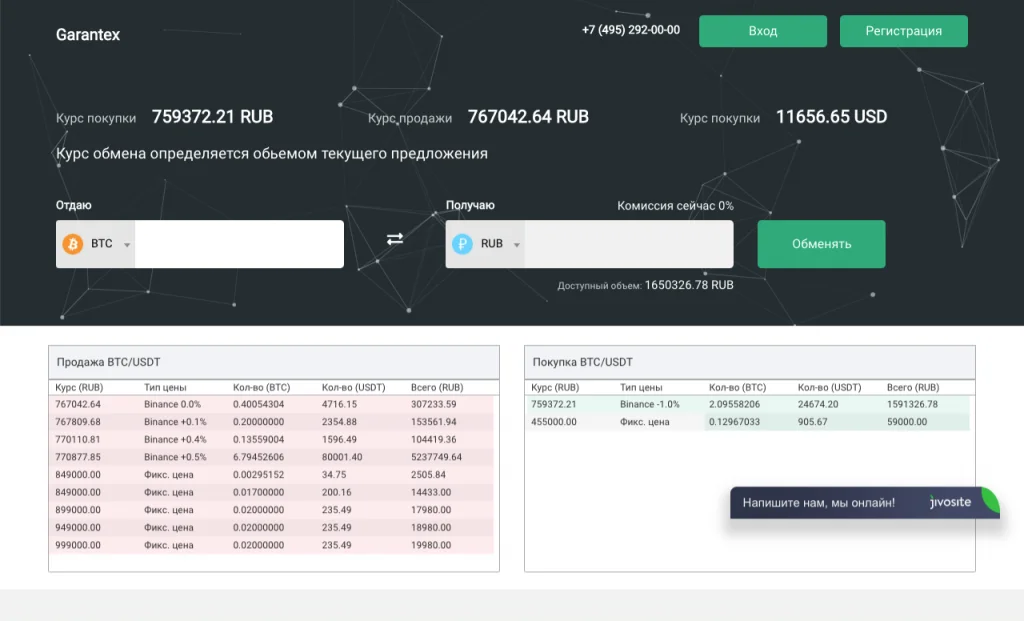Screen dimensions: 1024x621
Task: Click the sell rate 767042.64 RUB
Action: [x=528, y=117]
